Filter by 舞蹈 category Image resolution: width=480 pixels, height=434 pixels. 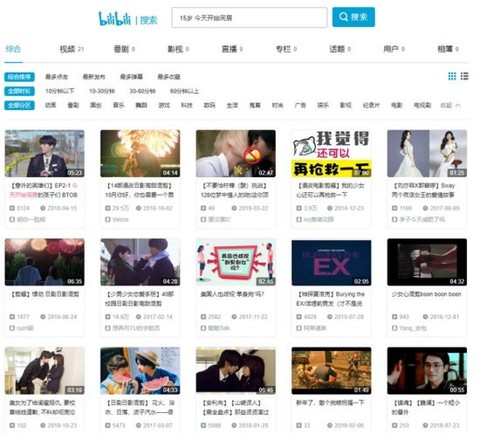pos(141,105)
